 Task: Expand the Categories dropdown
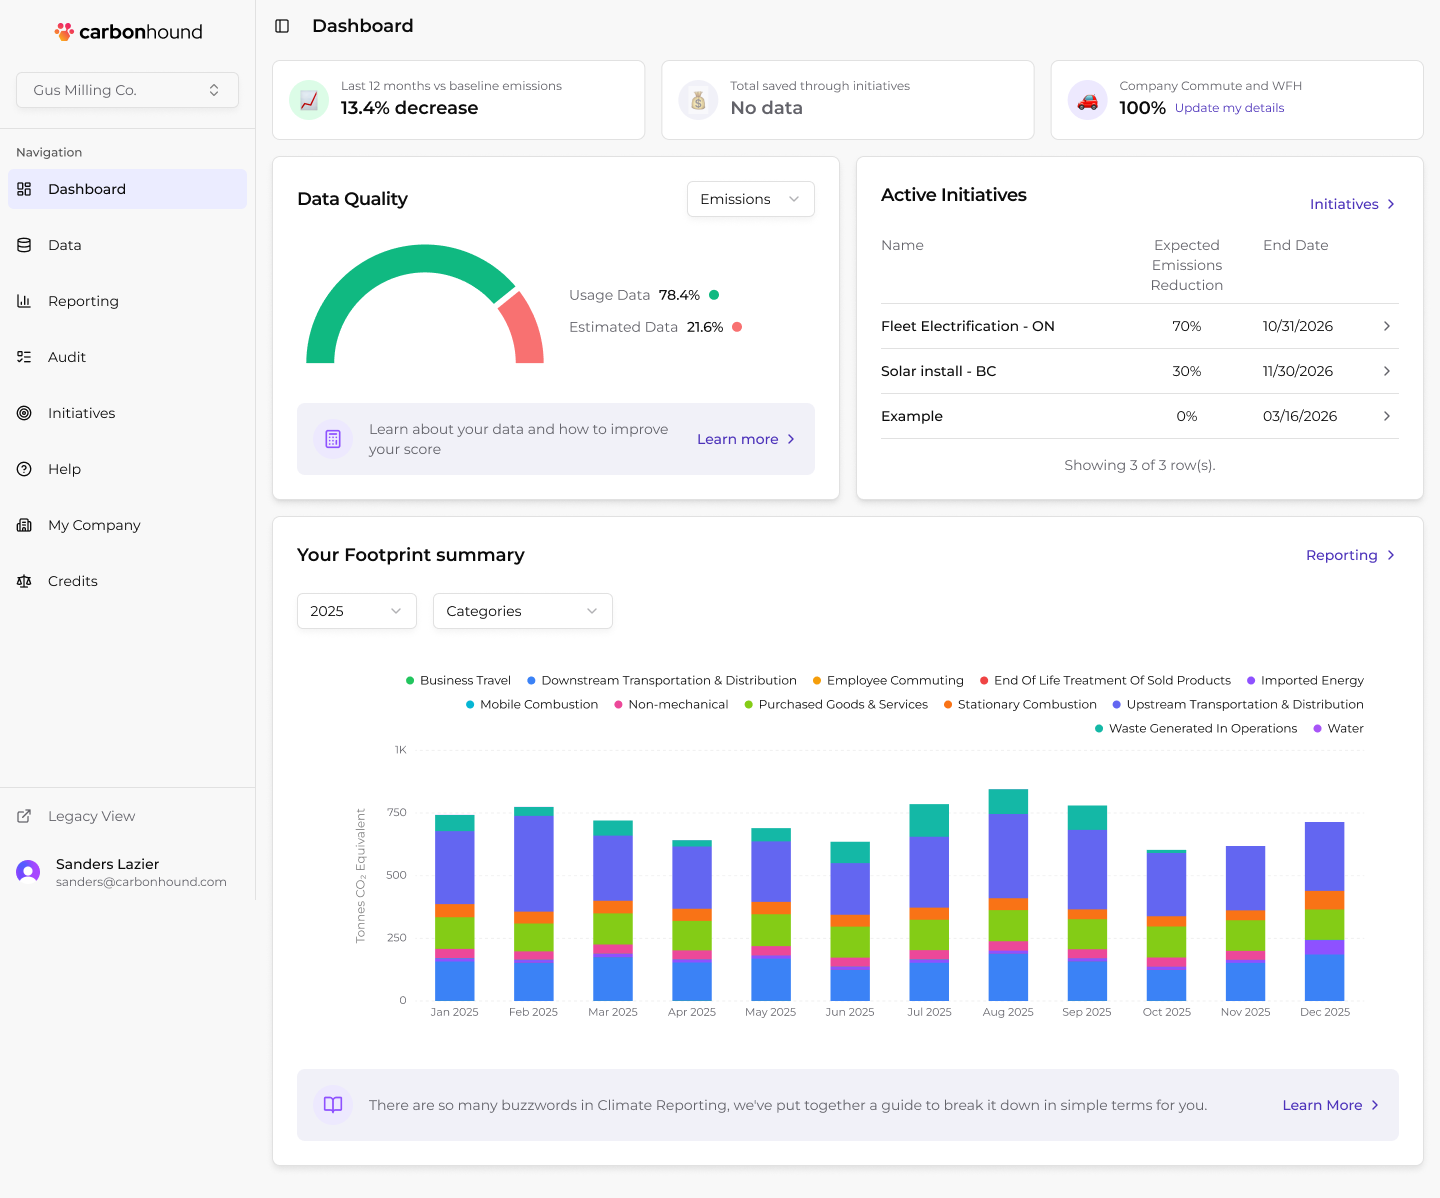(x=523, y=611)
